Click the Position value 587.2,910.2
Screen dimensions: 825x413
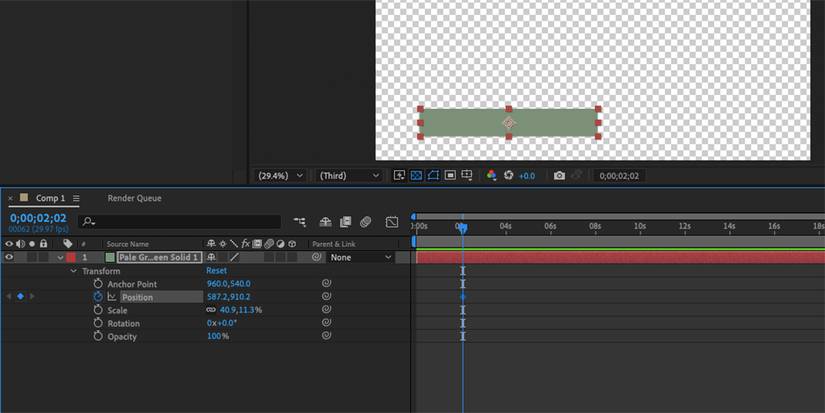(228, 297)
